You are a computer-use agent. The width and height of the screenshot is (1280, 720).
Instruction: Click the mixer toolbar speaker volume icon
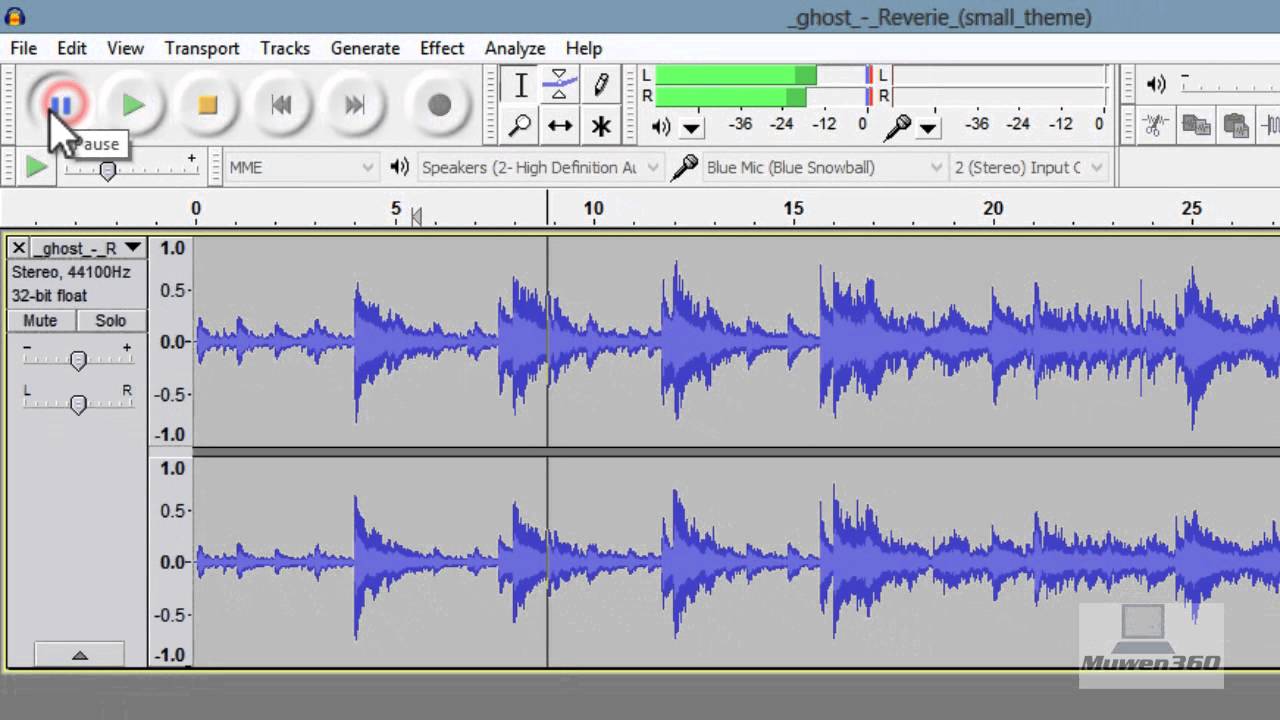click(1156, 85)
